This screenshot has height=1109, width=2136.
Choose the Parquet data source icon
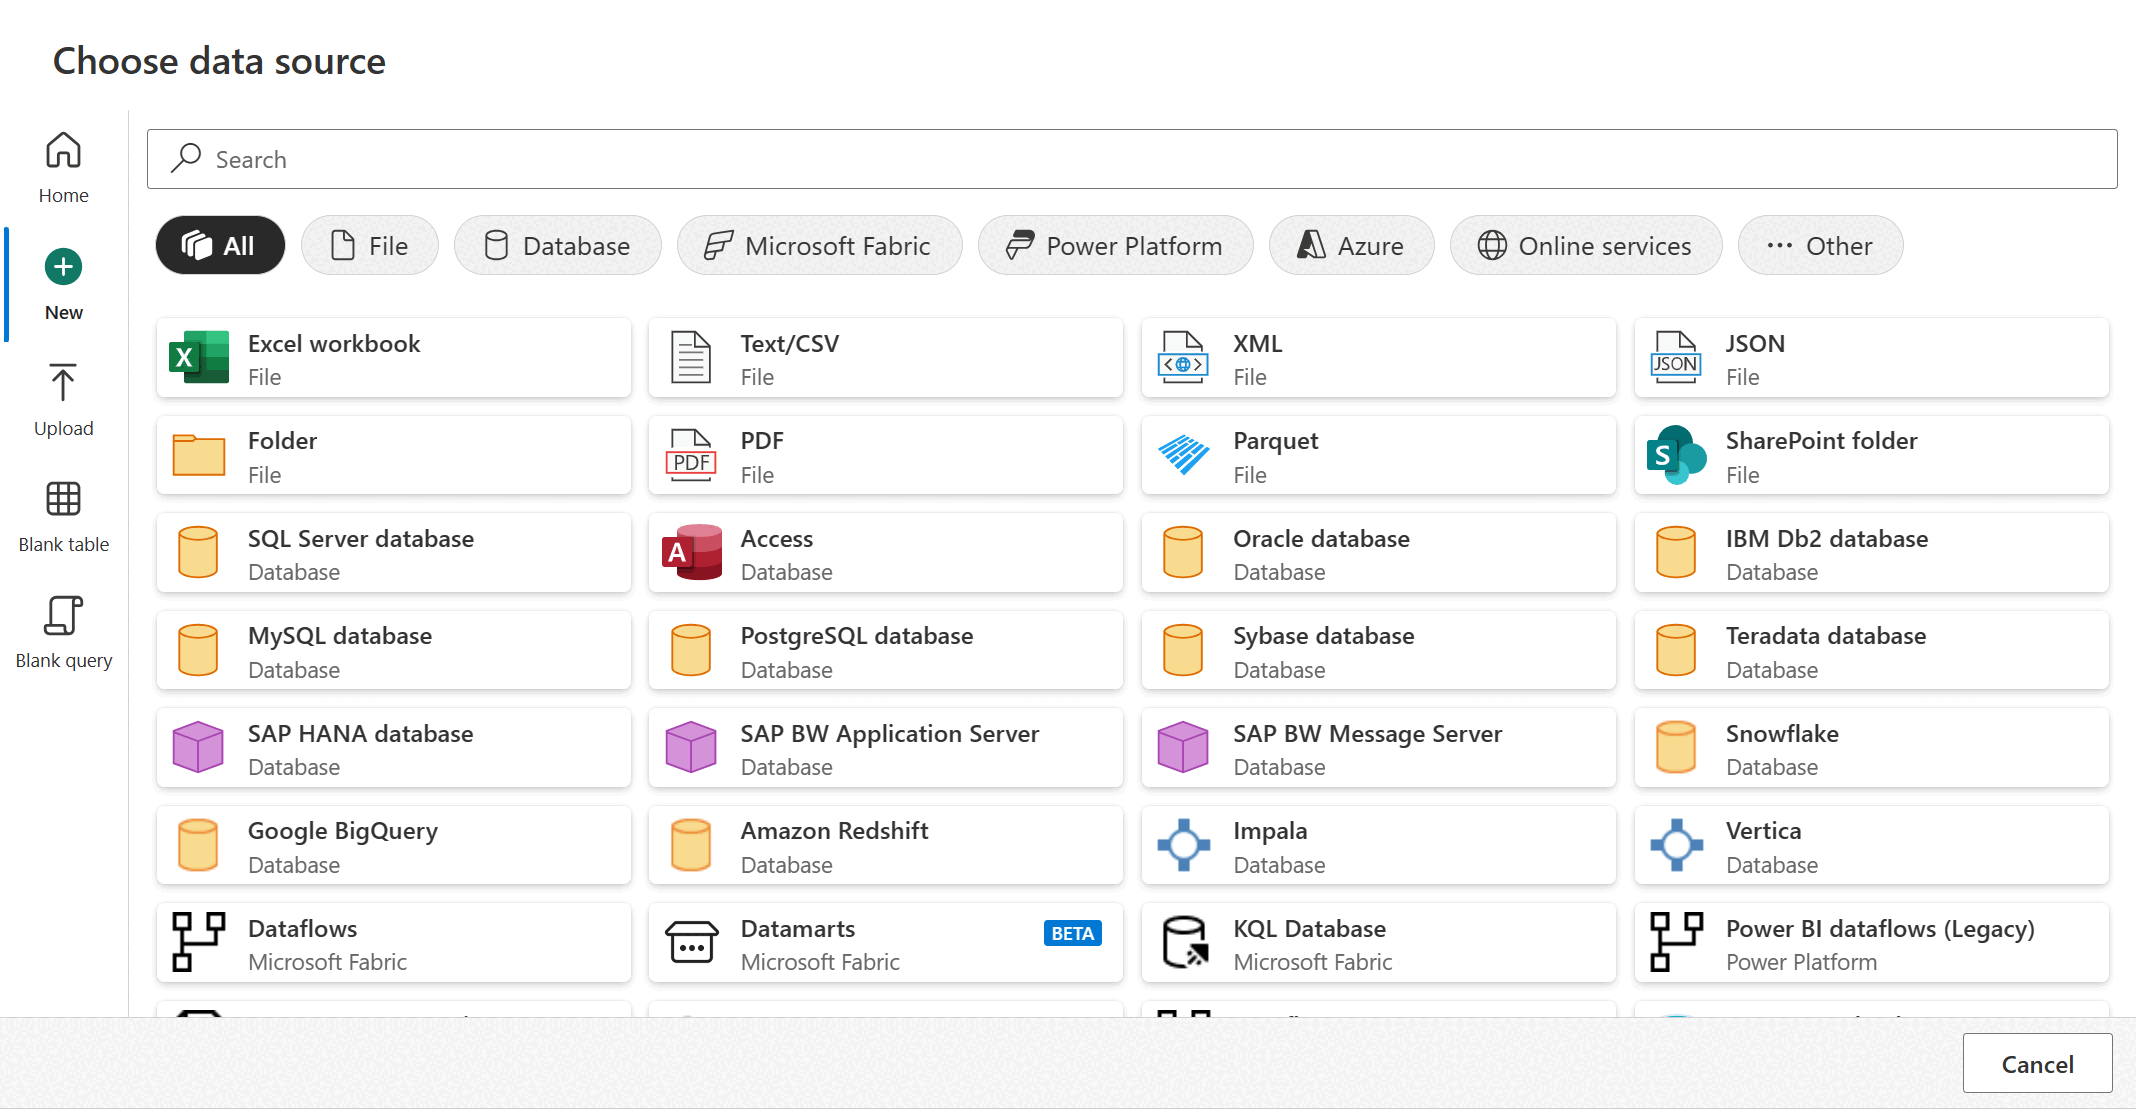(x=1183, y=455)
